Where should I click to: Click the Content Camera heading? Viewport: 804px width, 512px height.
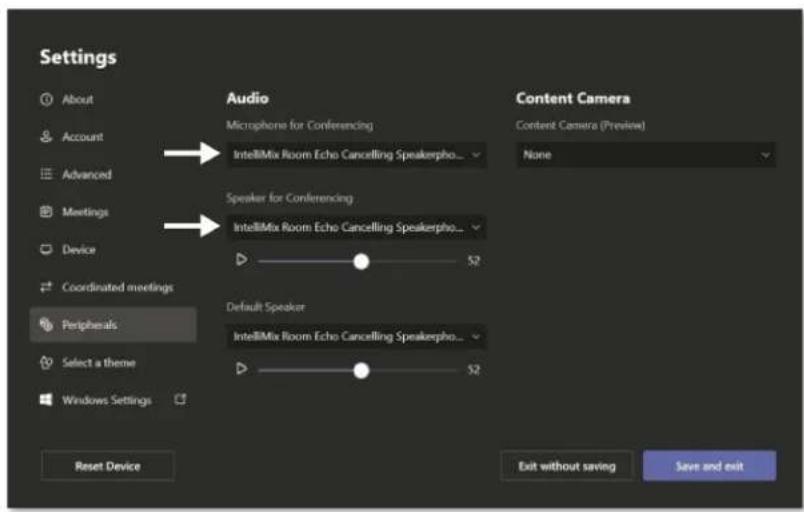tap(573, 98)
